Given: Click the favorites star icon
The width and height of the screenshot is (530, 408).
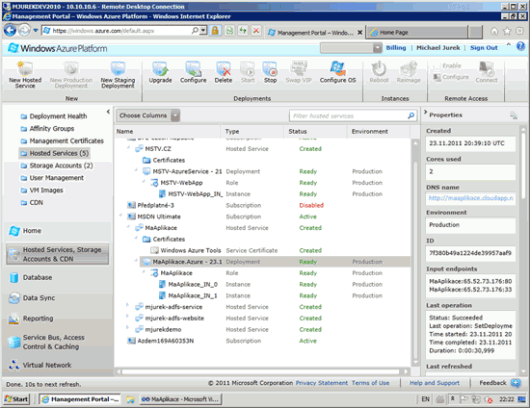Looking at the screenshot, I should click(507, 31).
